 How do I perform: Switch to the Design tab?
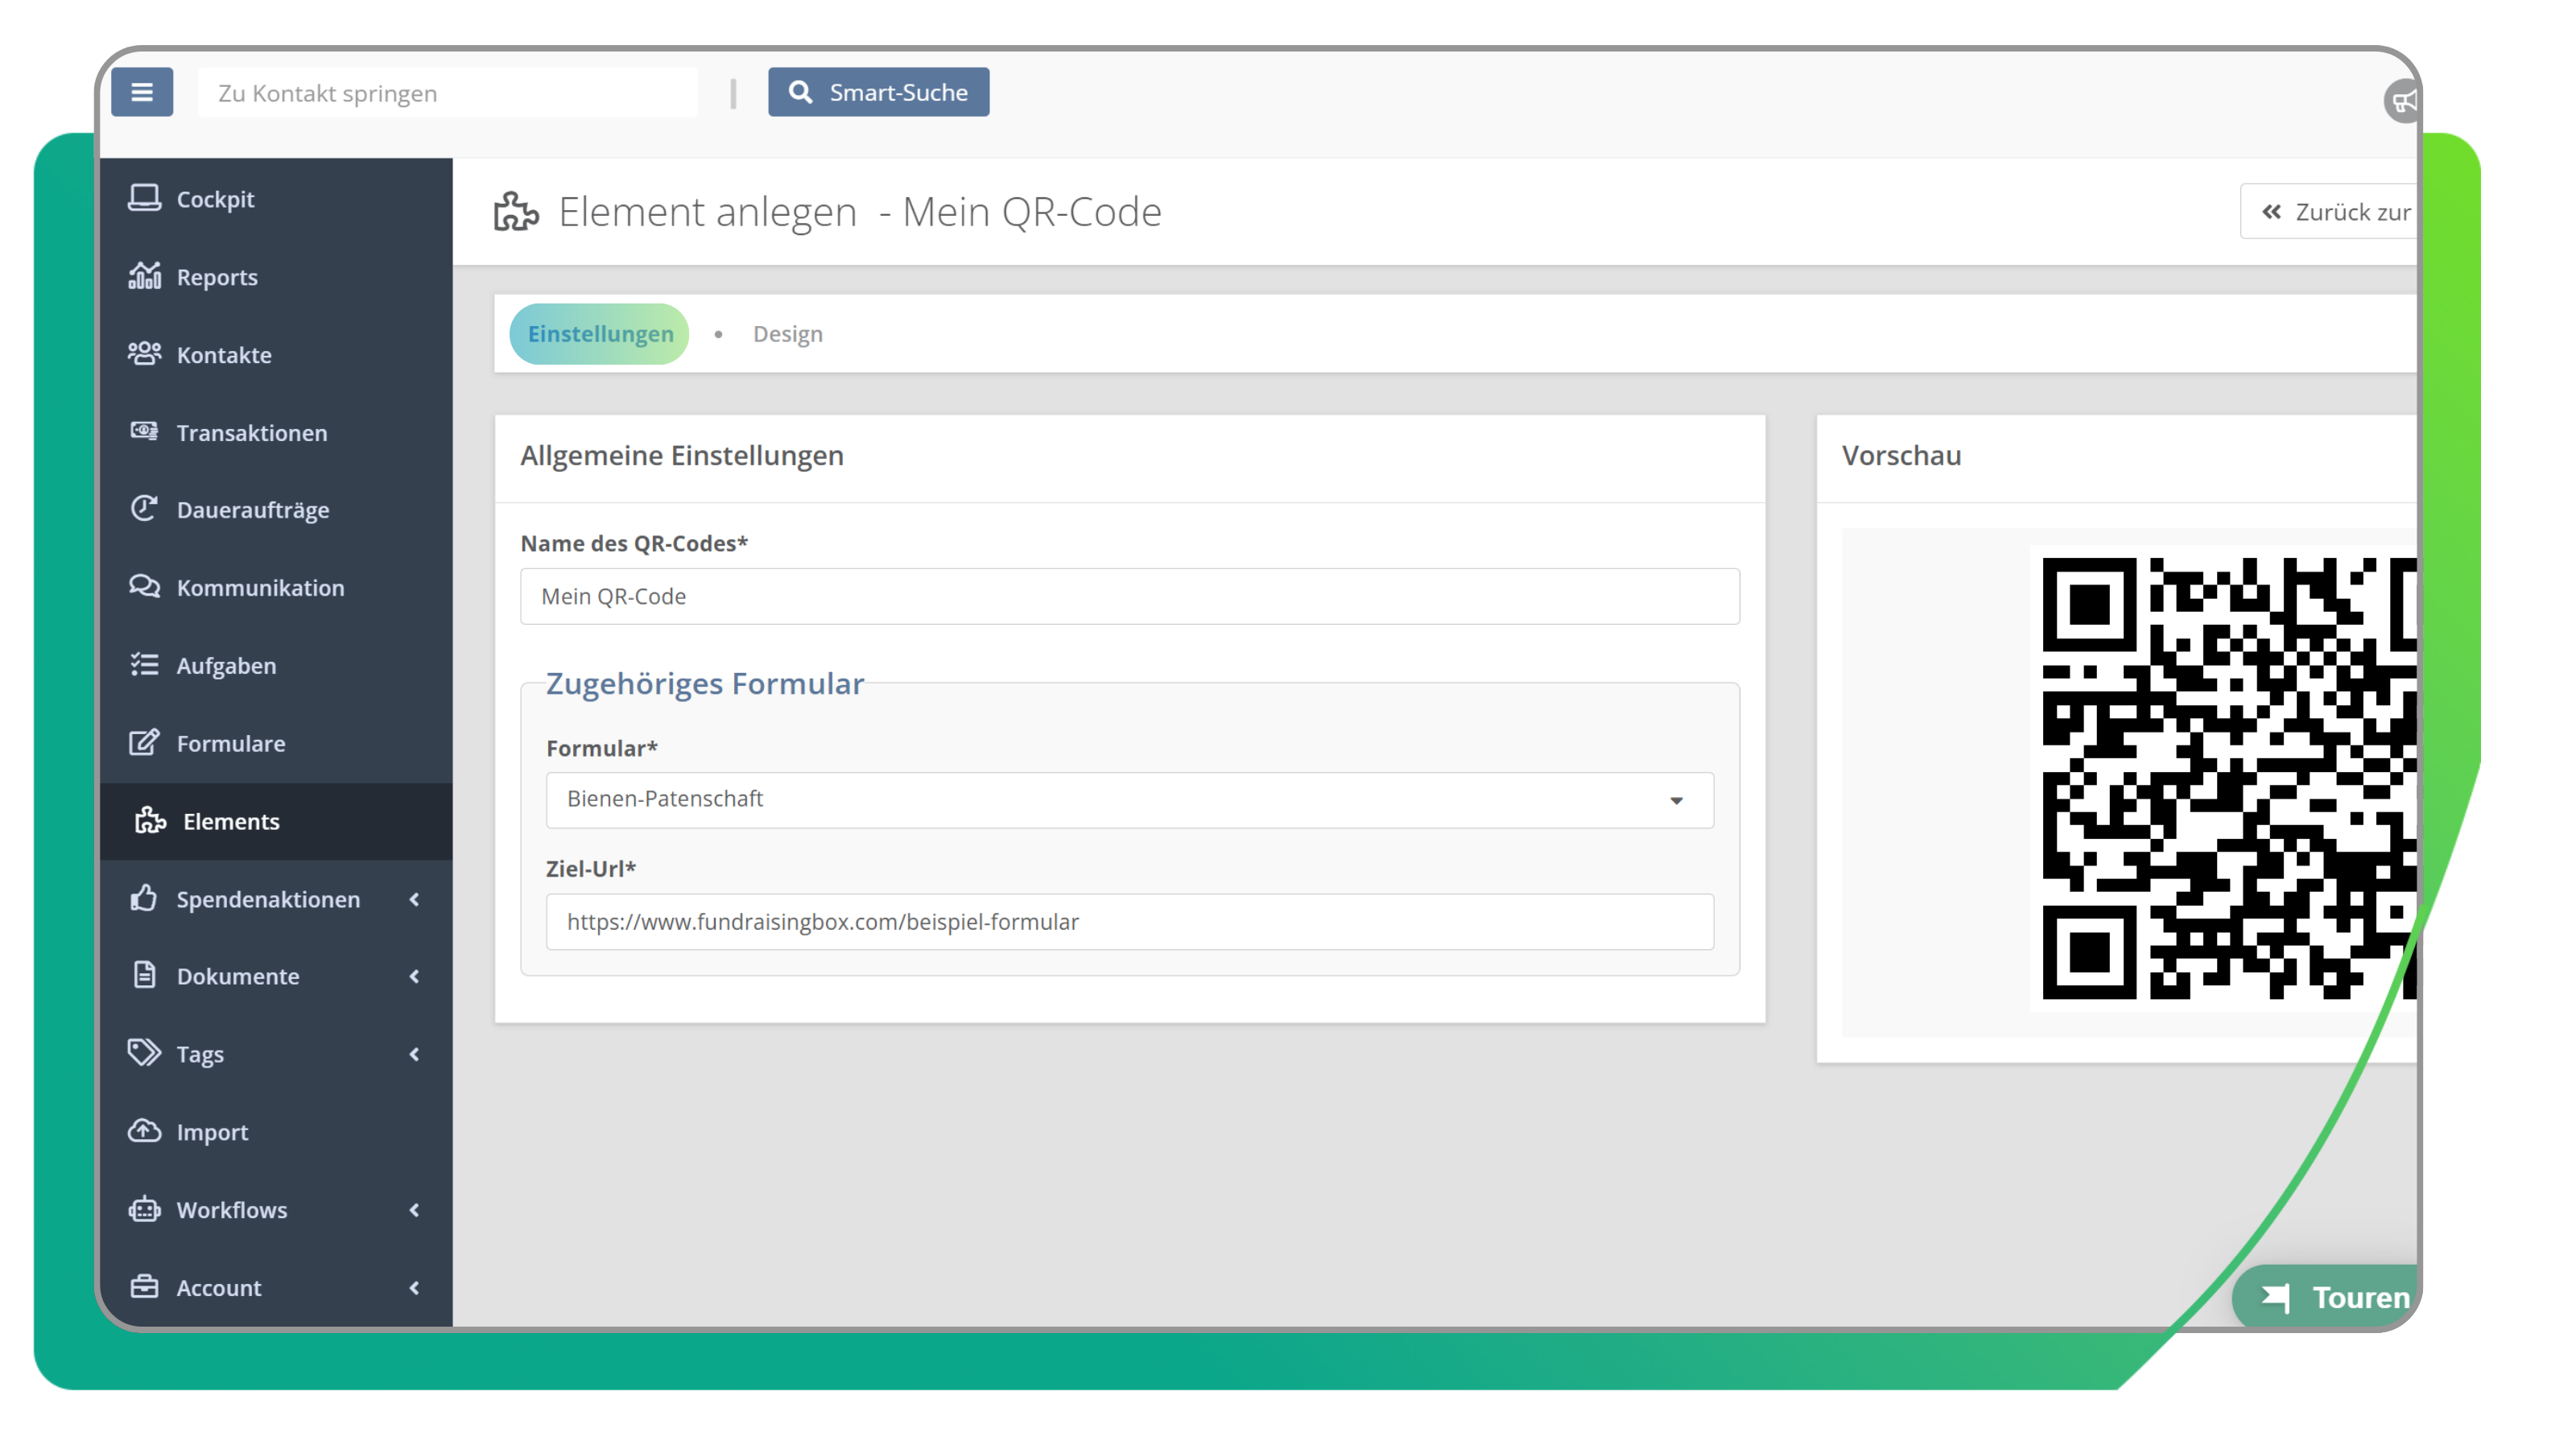(787, 334)
